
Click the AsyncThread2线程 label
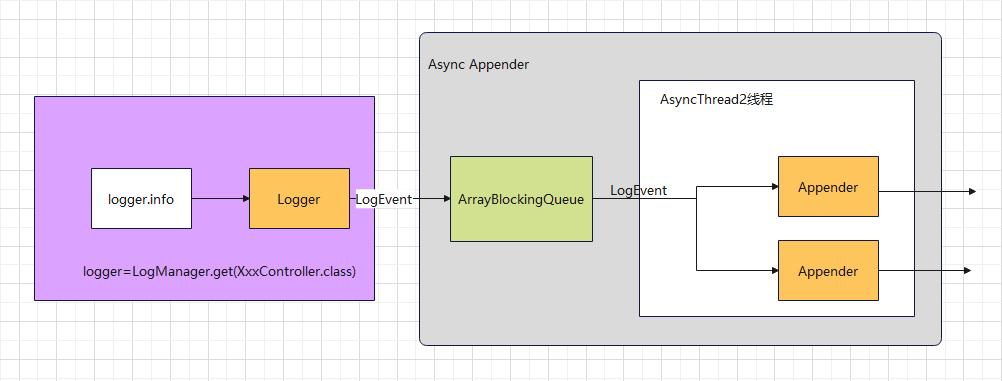[716, 100]
